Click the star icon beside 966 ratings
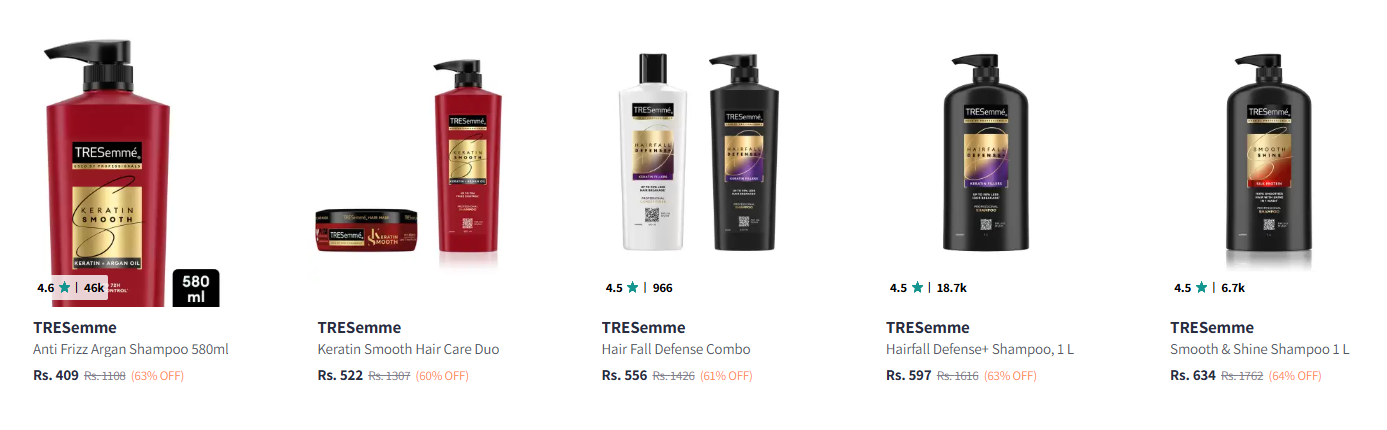 pos(632,288)
